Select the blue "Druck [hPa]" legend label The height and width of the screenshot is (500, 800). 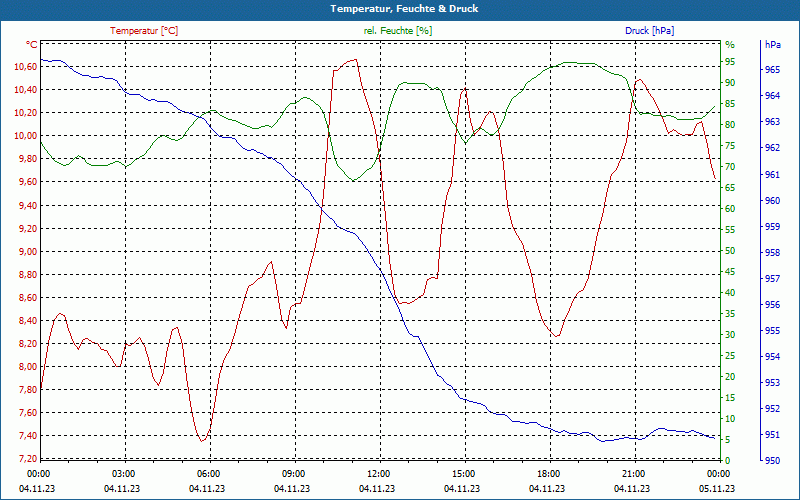coord(649,31)
